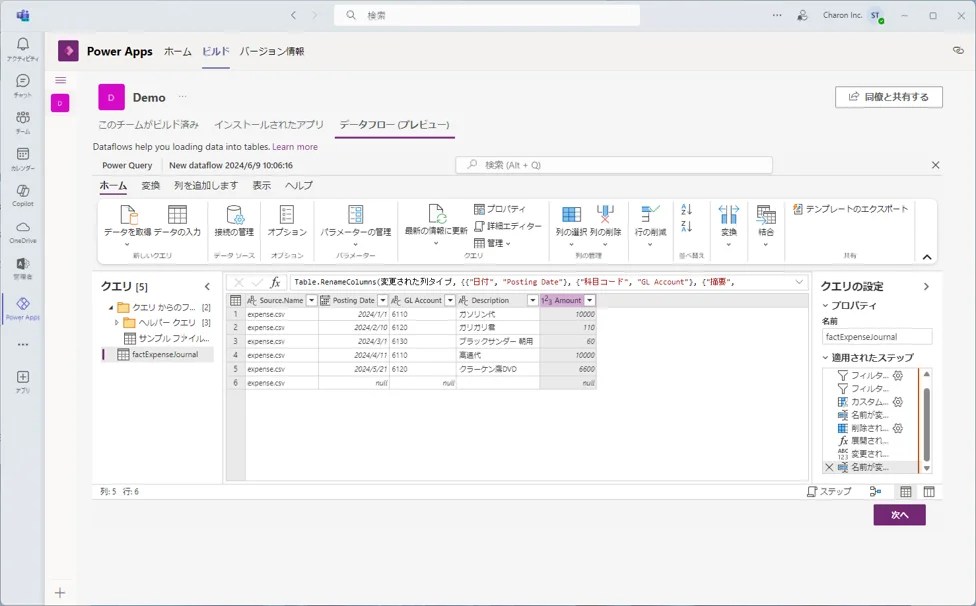Viewport: 976px width, 606px height.
Task: Toggle the step script view (ステップ) button
Action: click(x=828, y=492)
